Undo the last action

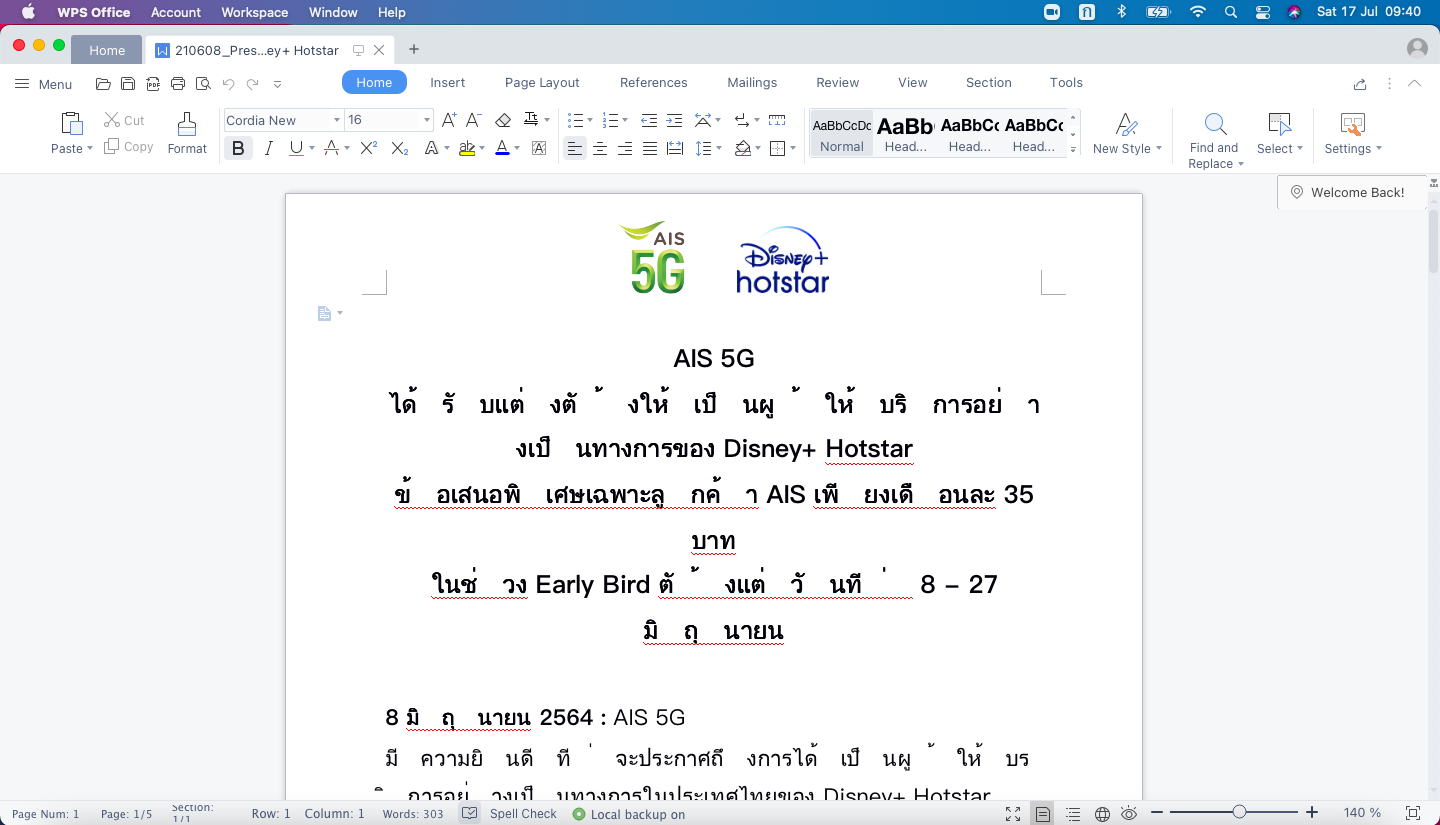click(228, 84)
